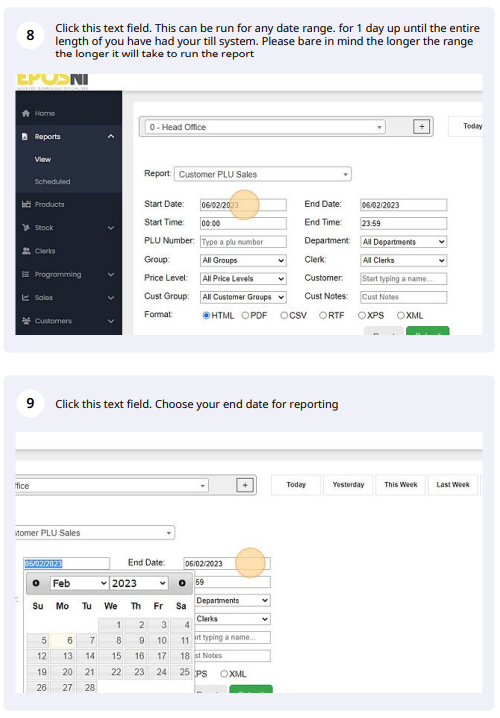The image size is (500, 718).
Task: Click the Clerks people icon
Action: 26,251
